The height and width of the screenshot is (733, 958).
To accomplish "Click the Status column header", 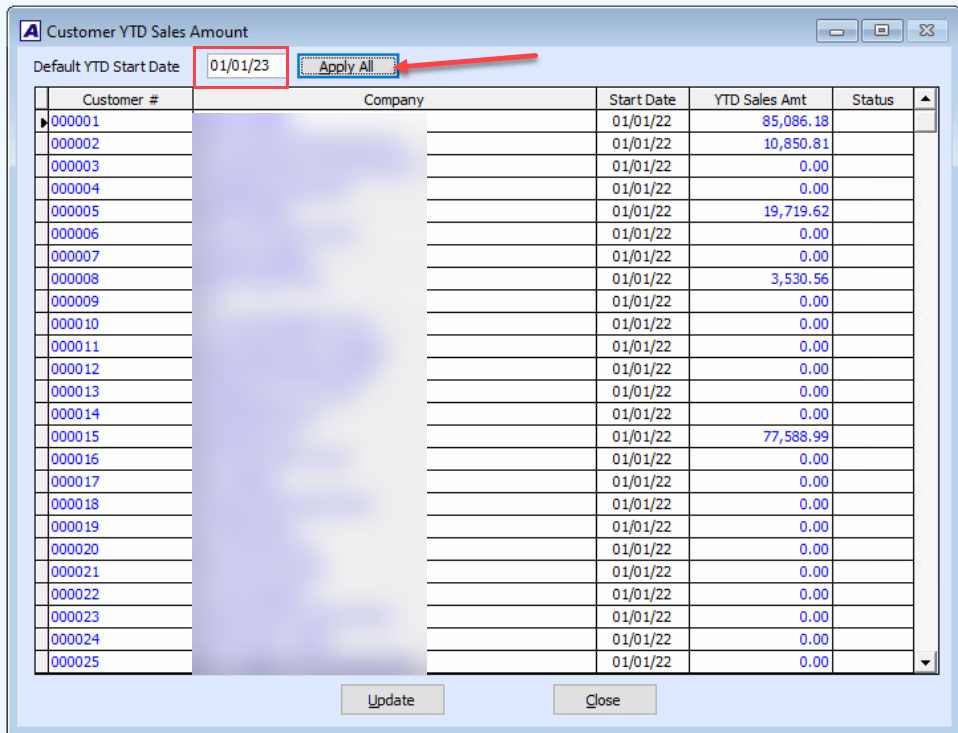I will pos(872,98).
